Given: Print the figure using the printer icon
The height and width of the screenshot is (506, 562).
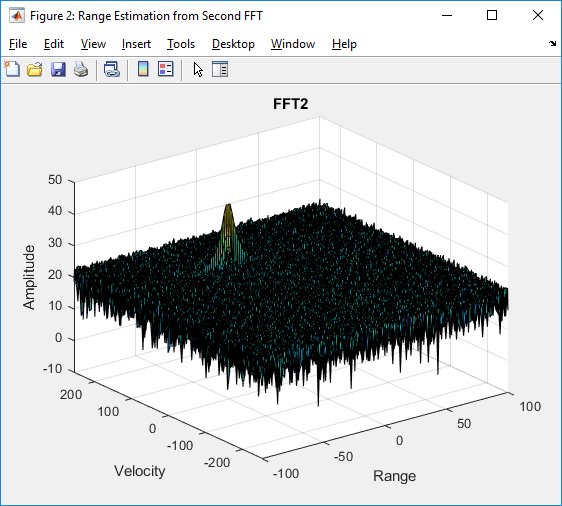Looking at the screenshot, I should 81,69.
